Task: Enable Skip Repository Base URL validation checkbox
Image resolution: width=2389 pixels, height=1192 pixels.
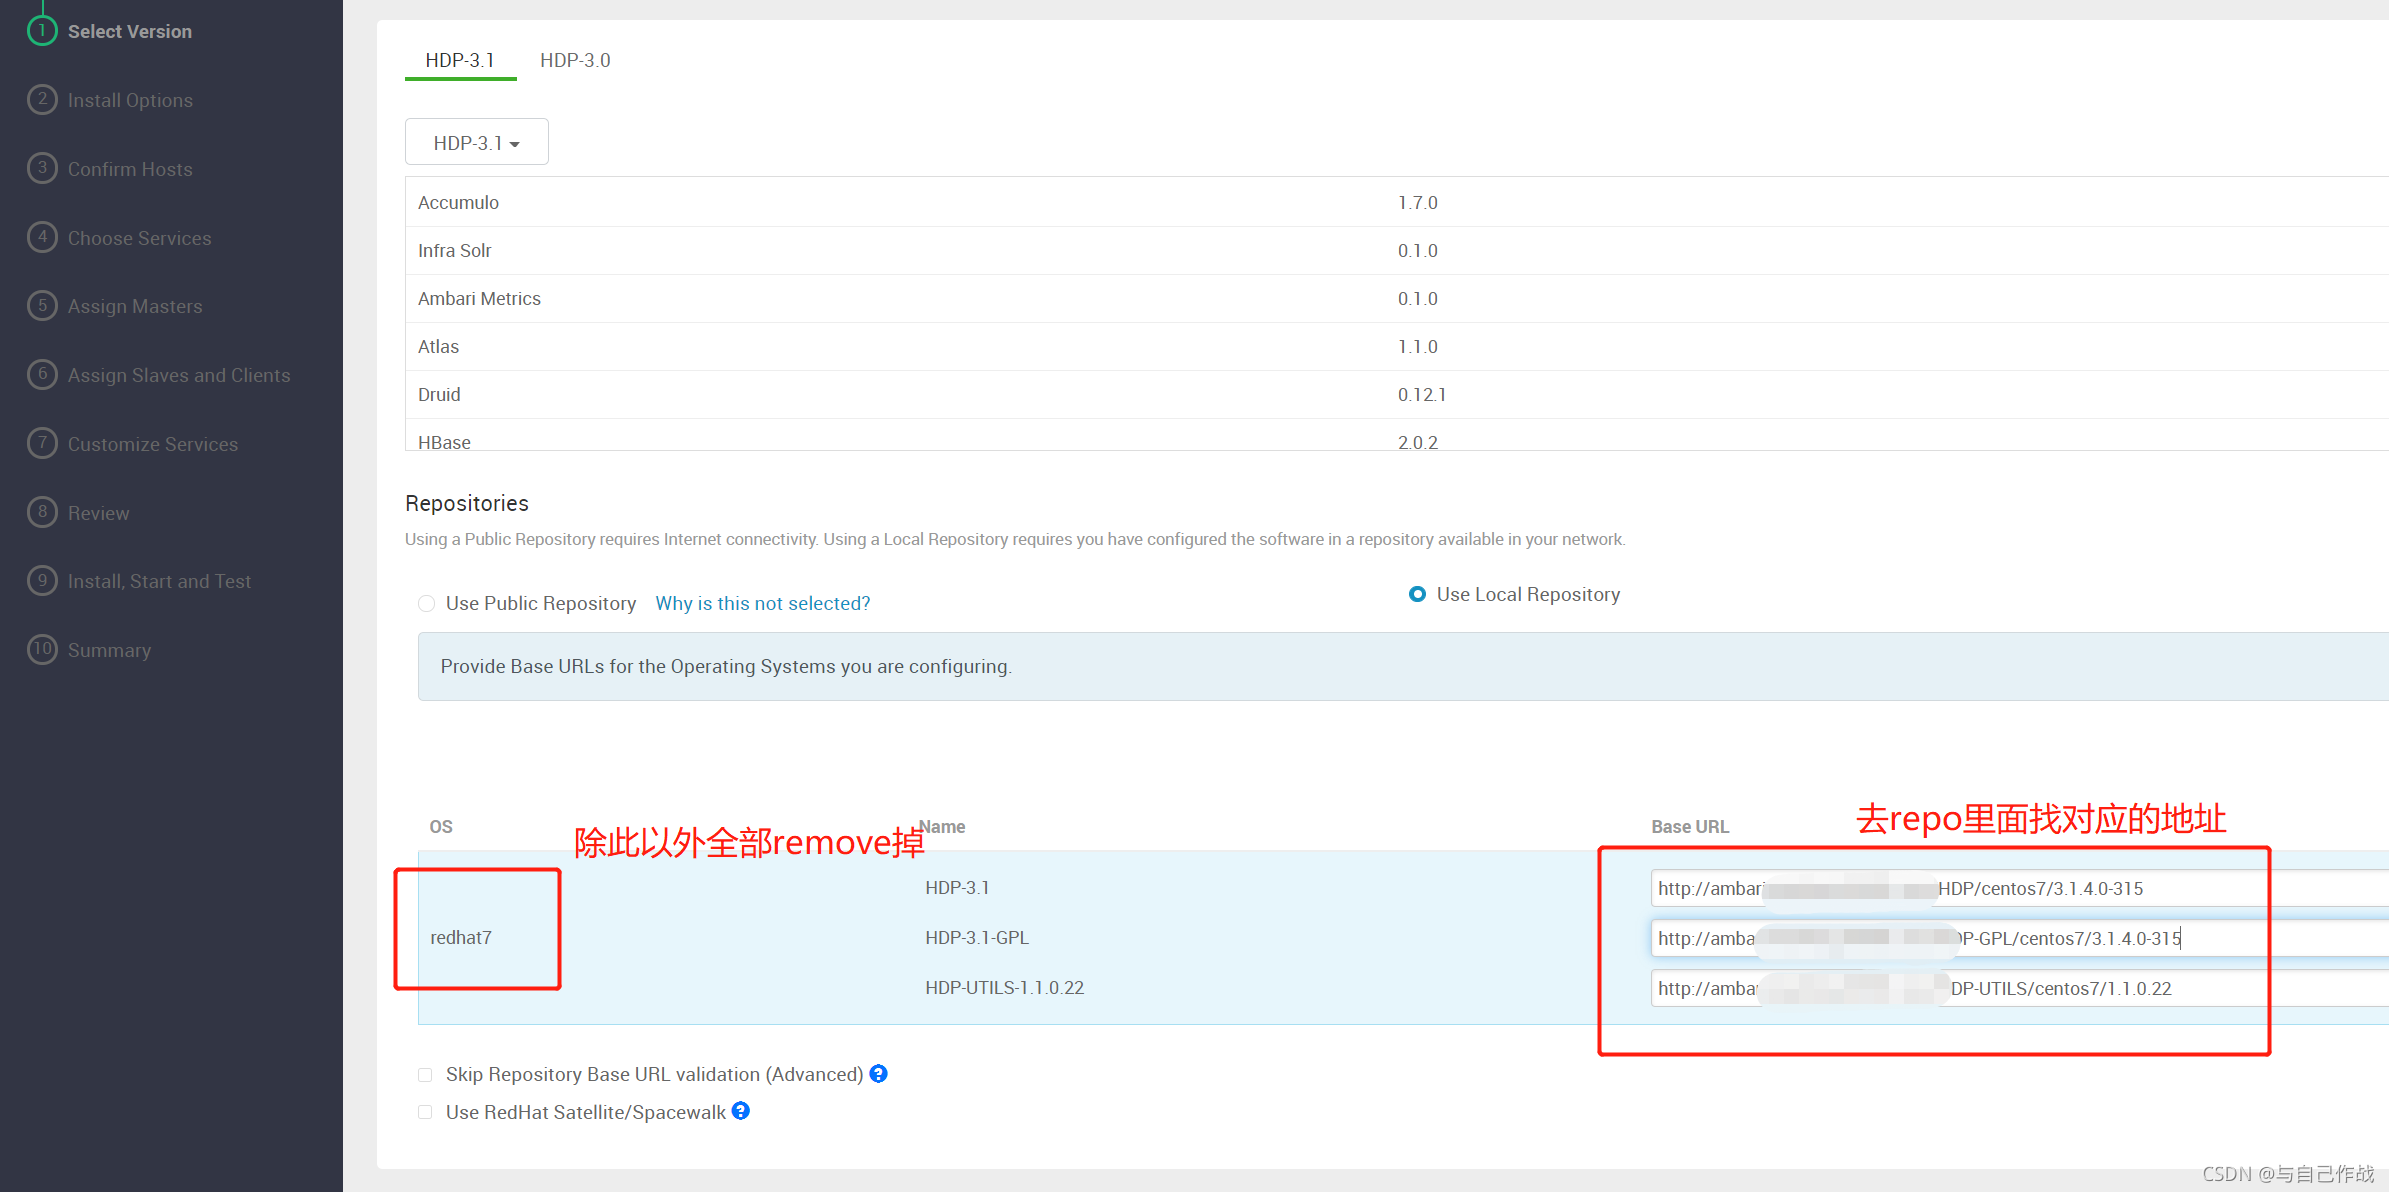Action: click(x=425, y=1075)
